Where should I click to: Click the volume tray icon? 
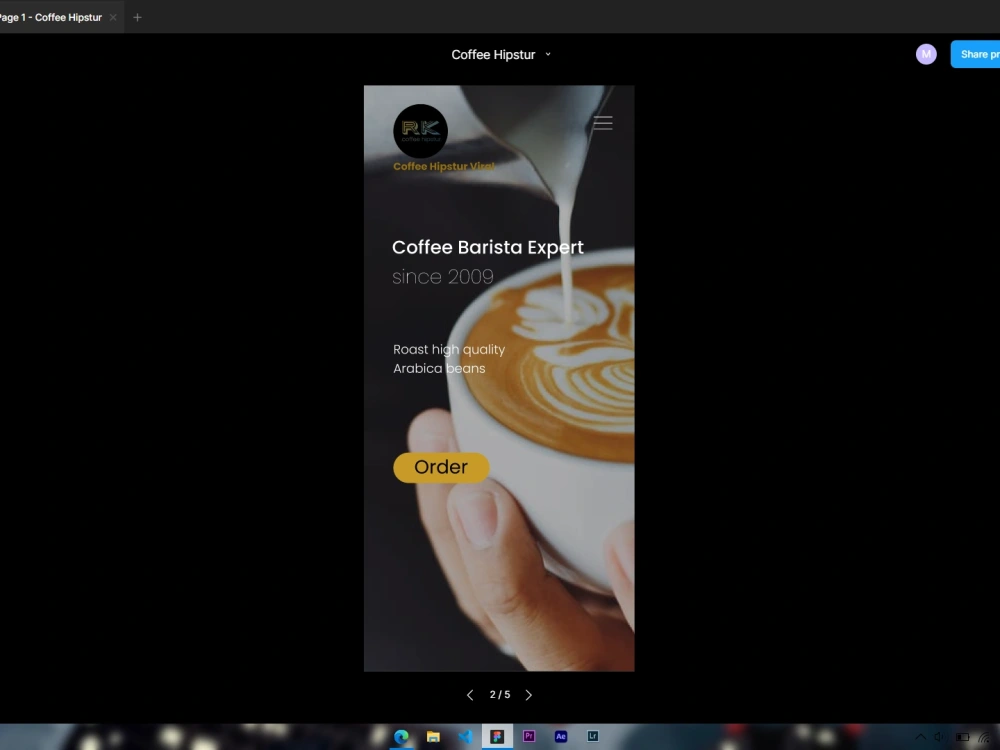939,737
